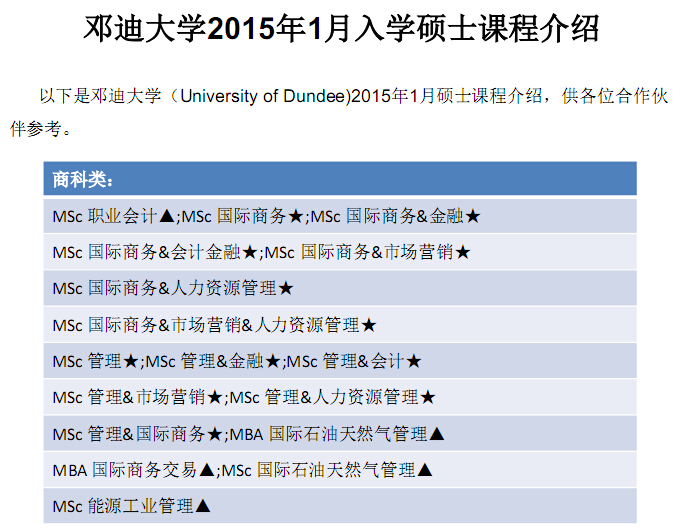The height and width of the screenshot is (528, 680).
Task: Click the triangle after MSc 职业会计
Action: [x=167, y=216]
